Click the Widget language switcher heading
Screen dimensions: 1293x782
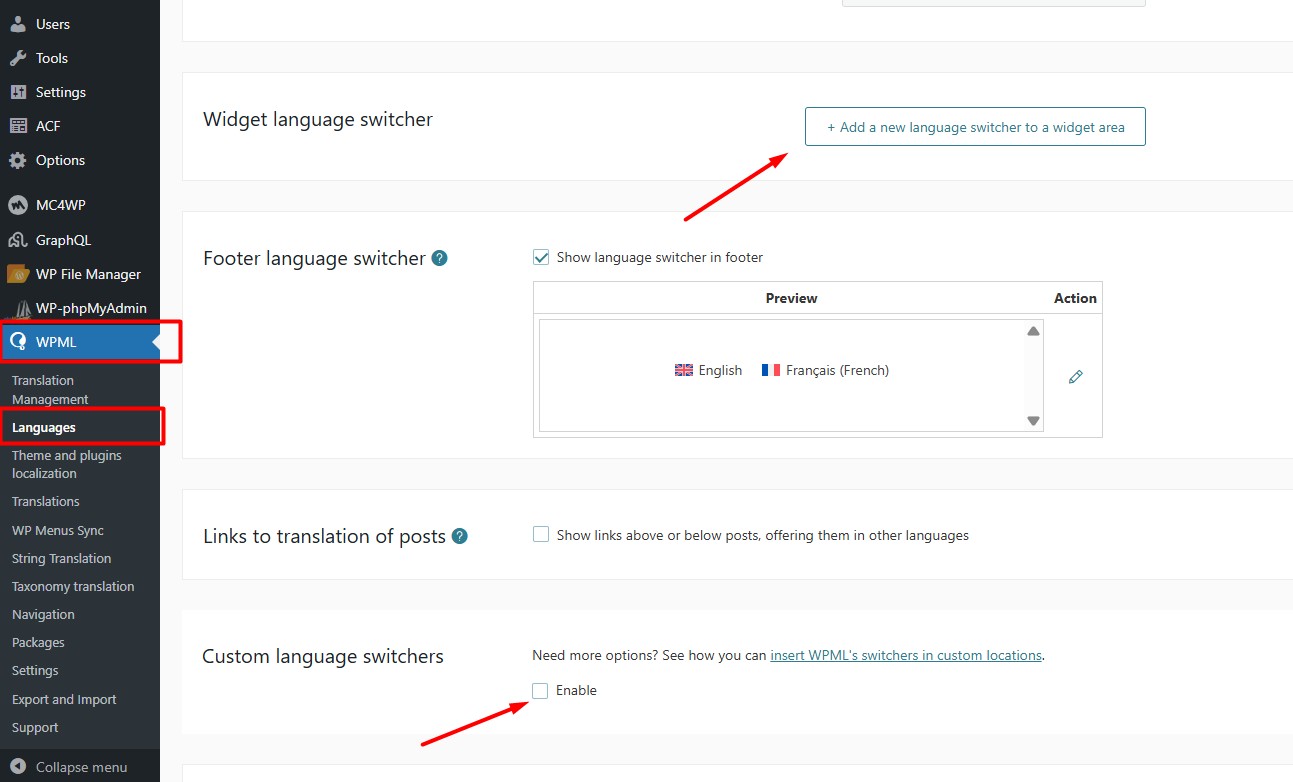click(x=318, y=119)
